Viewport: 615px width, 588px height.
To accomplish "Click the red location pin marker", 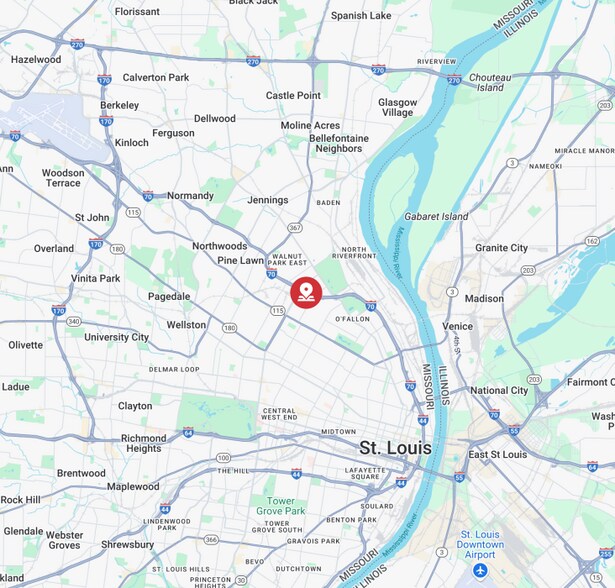I will [x=306, y=293].
